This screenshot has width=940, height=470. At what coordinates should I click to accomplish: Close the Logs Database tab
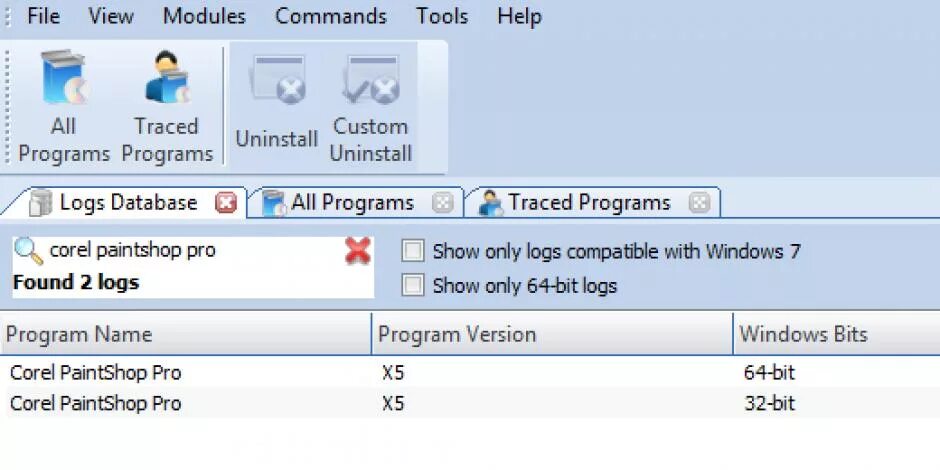coord(225,204)
